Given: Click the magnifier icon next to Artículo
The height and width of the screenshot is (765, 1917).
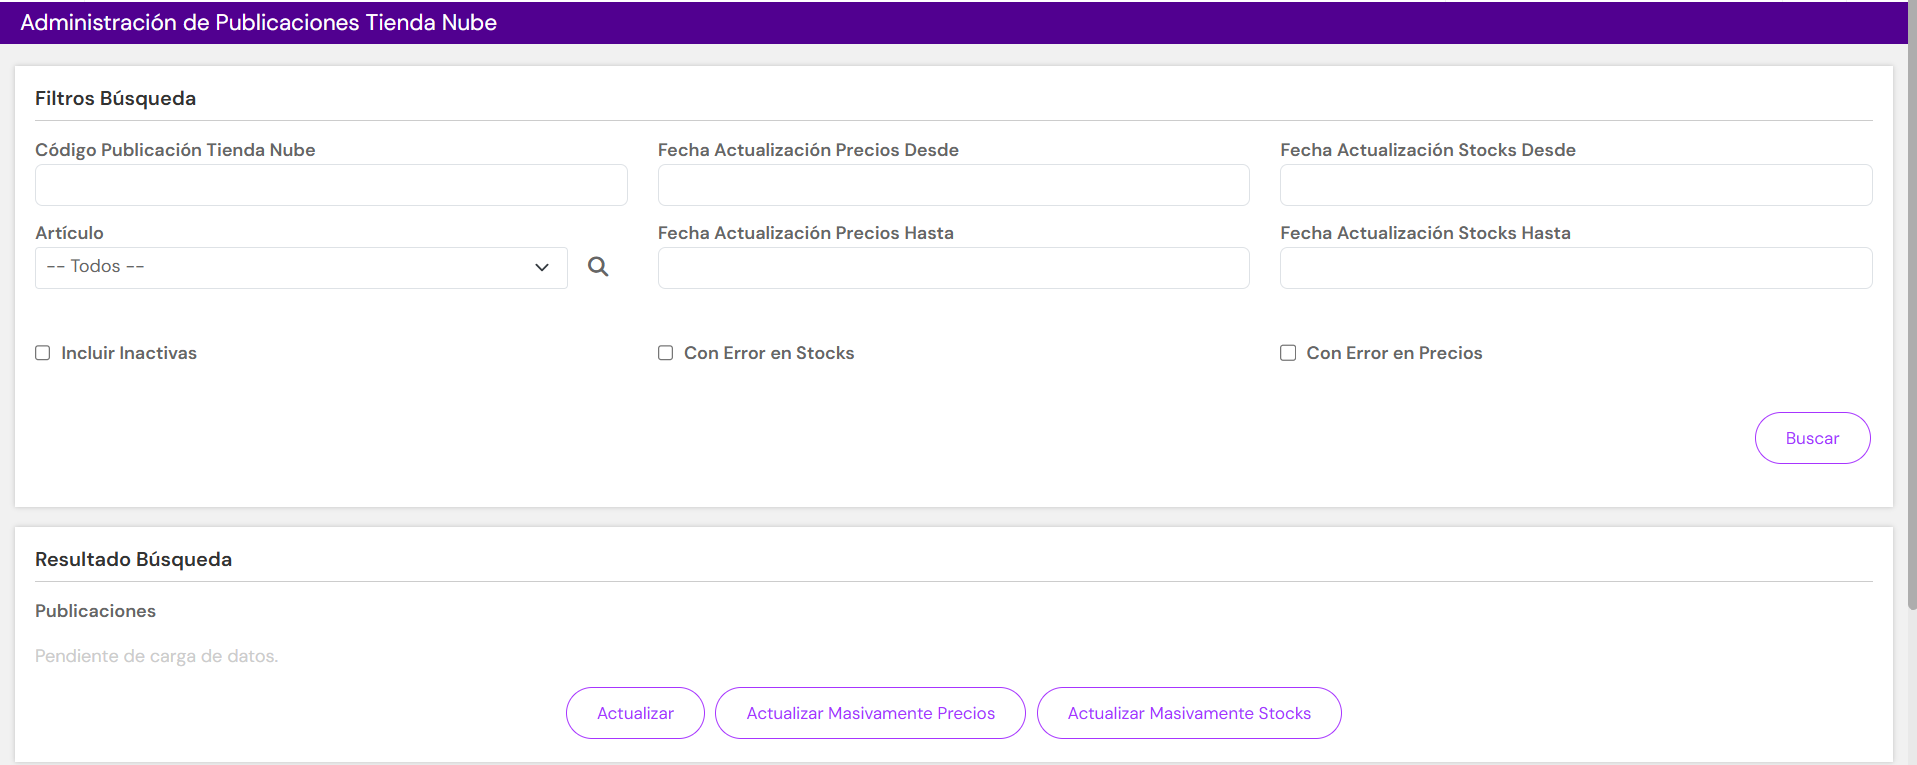Looking at the screenshot, I should (x=598, y=267).
